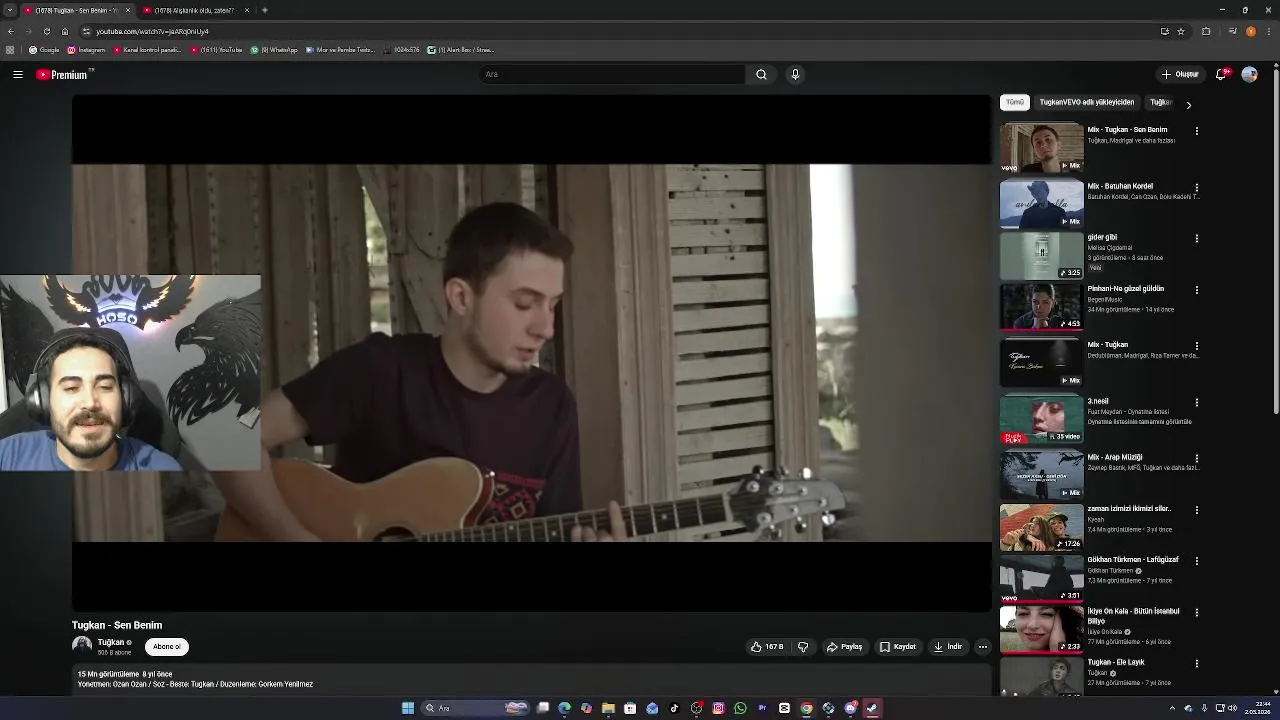
Task: Save video using Kaydet button
Action: click(x=898, y=647)
